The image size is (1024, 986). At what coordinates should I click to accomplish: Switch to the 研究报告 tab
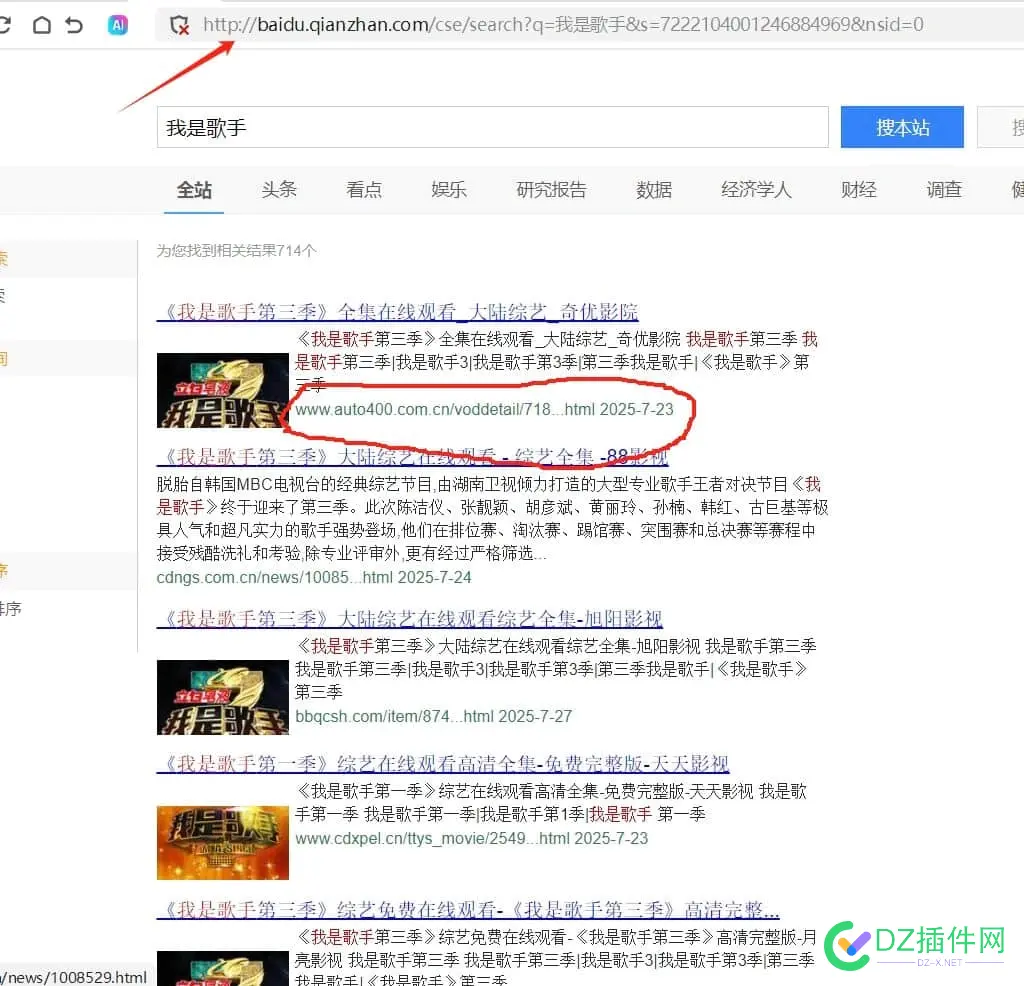[x=551, y=190]
